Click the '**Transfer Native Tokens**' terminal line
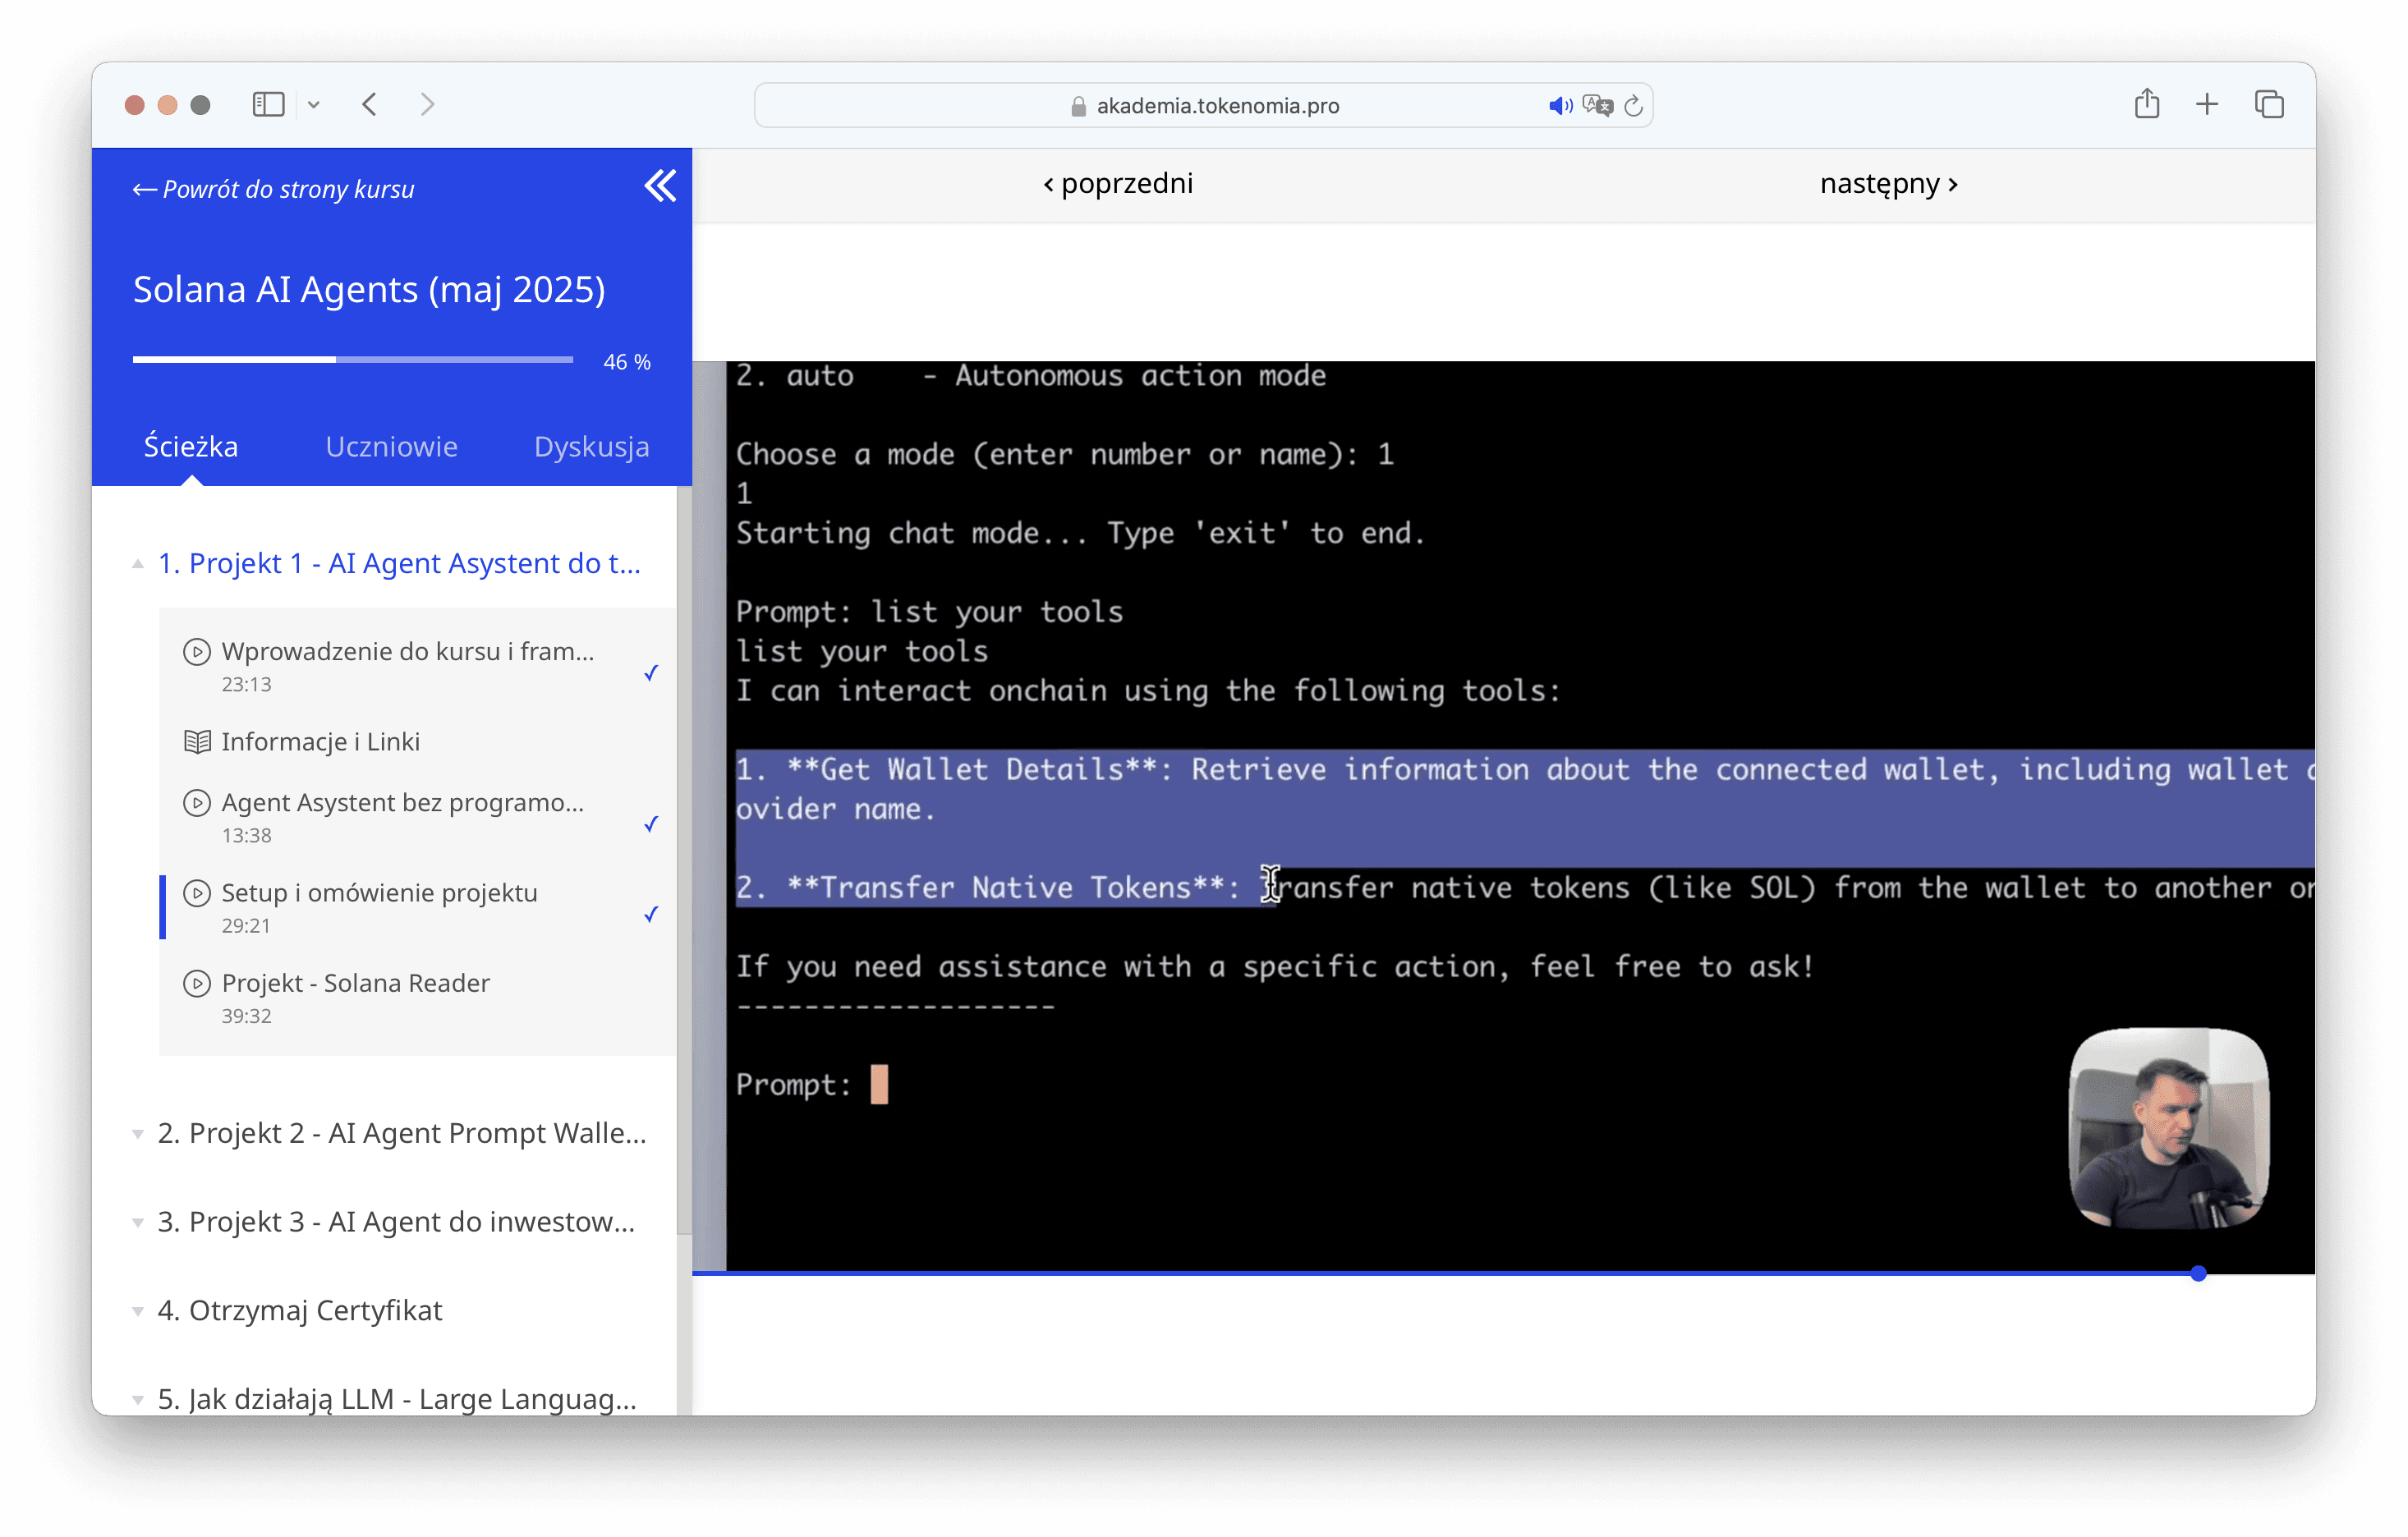 pos(1525,888)
